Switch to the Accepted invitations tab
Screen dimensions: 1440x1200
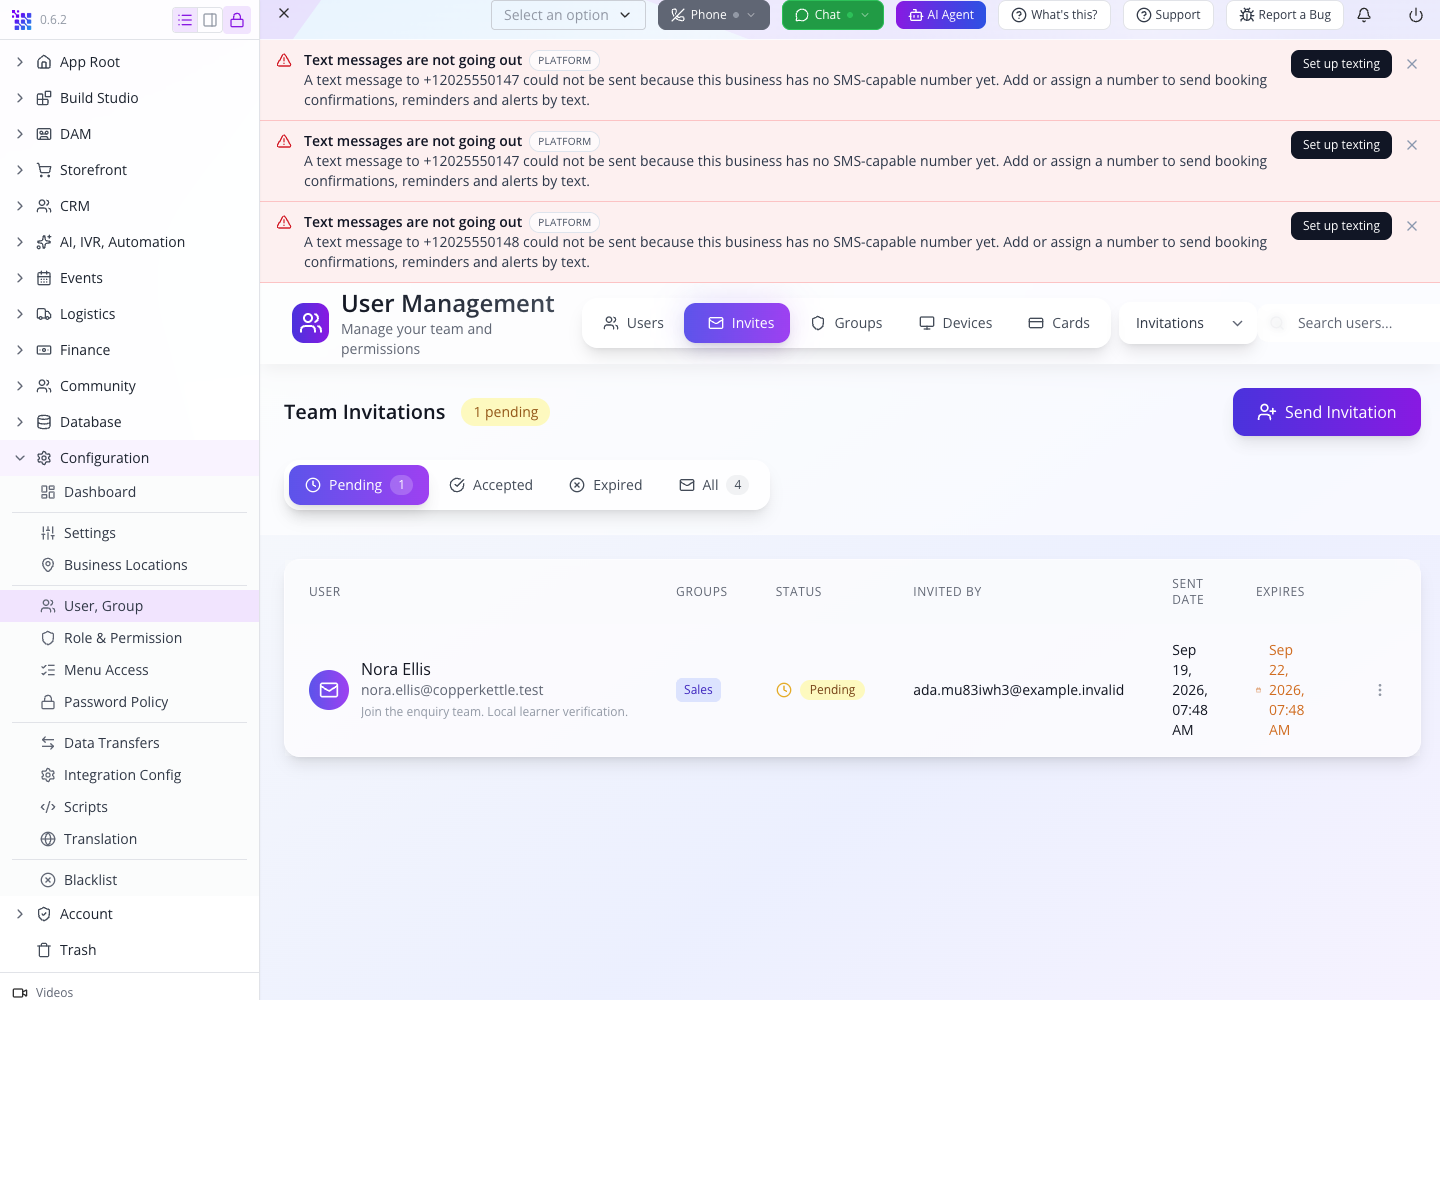491,485
